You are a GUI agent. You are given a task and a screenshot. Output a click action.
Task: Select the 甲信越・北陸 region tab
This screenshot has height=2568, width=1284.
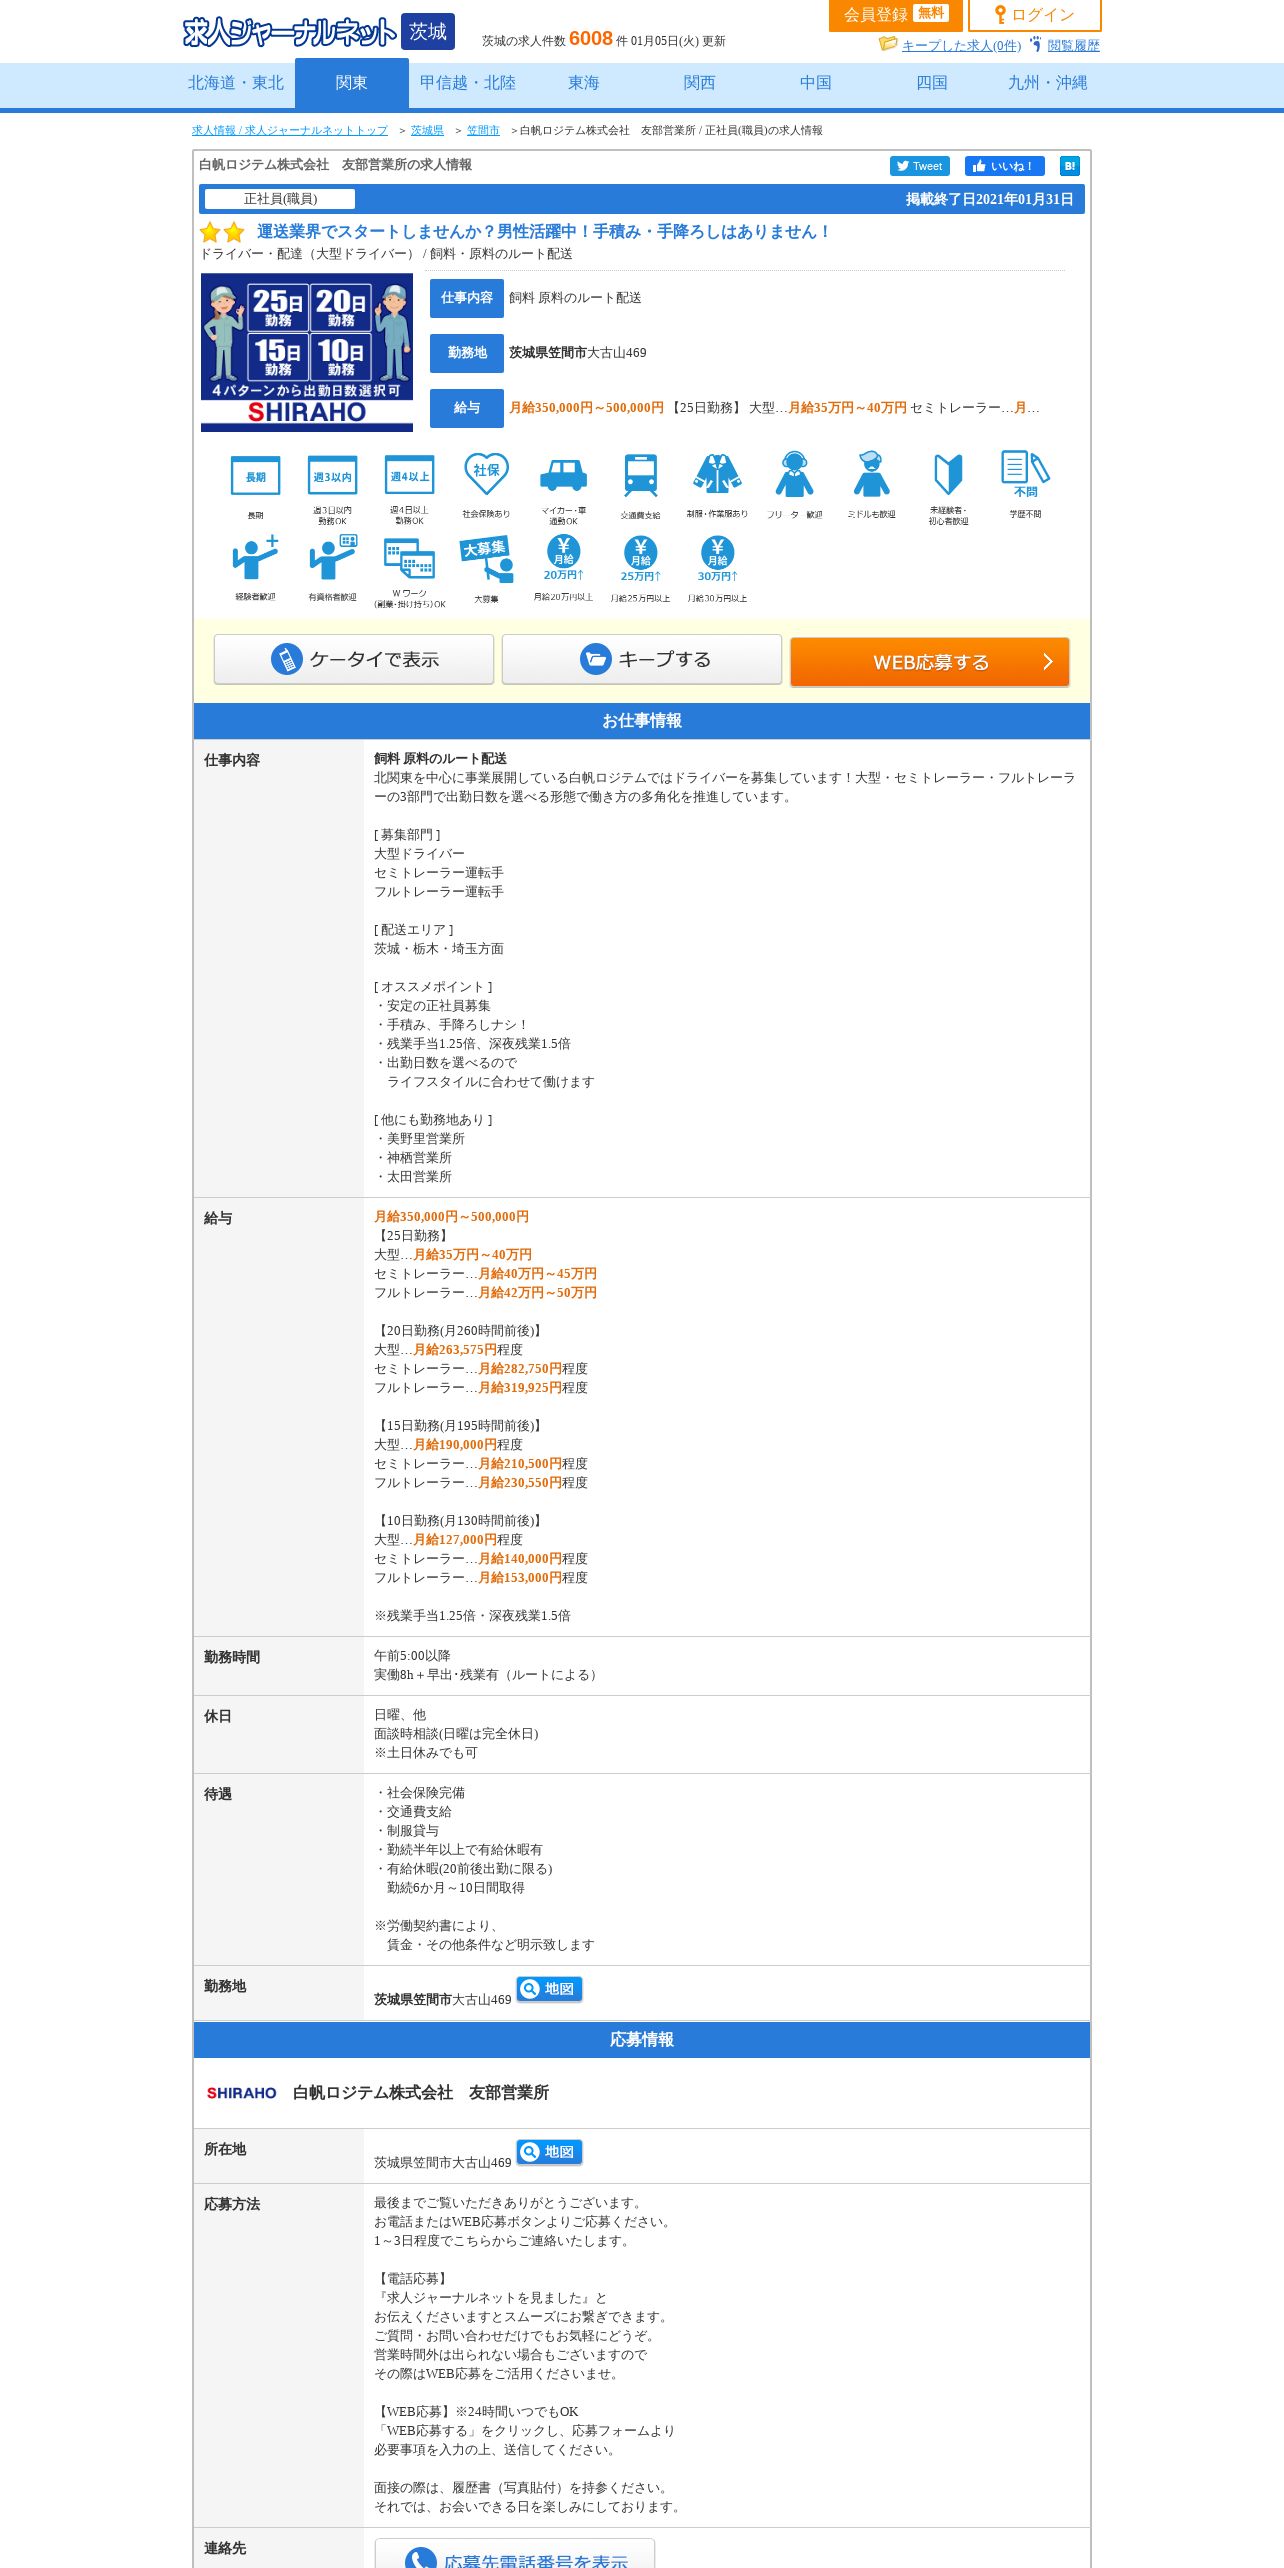(x=468, y=83)
